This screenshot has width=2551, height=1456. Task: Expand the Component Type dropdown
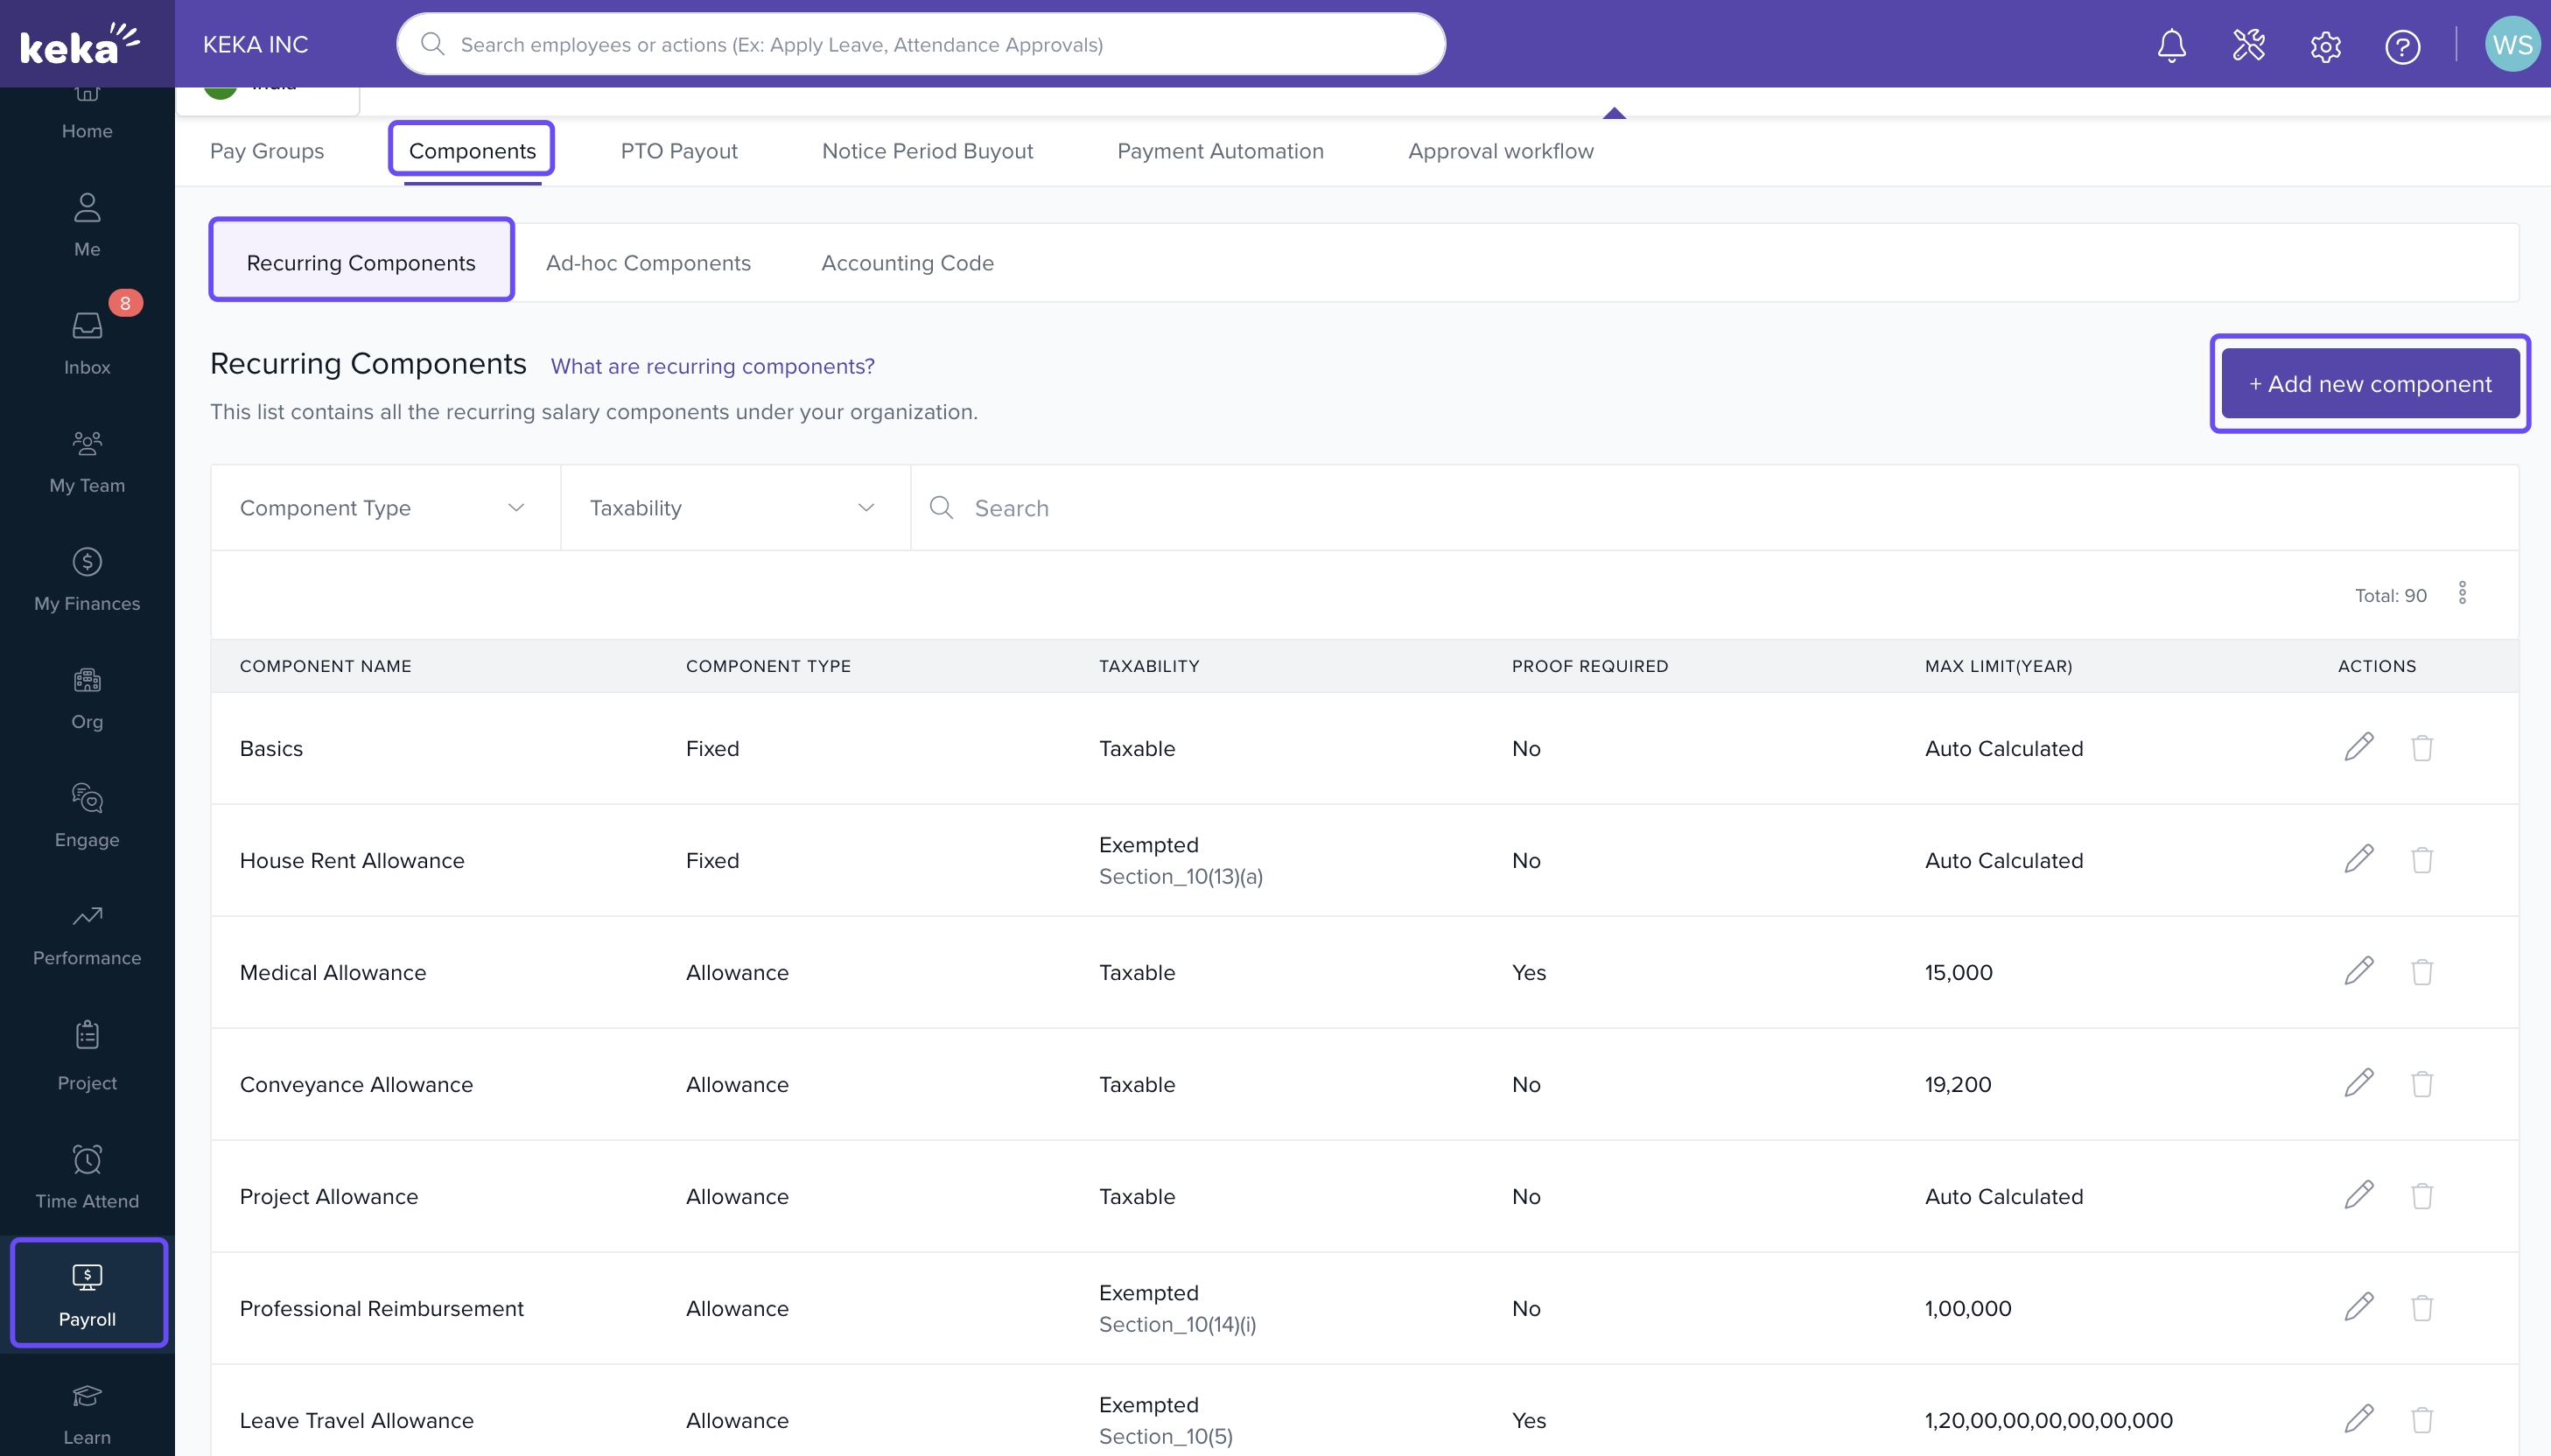384,508
